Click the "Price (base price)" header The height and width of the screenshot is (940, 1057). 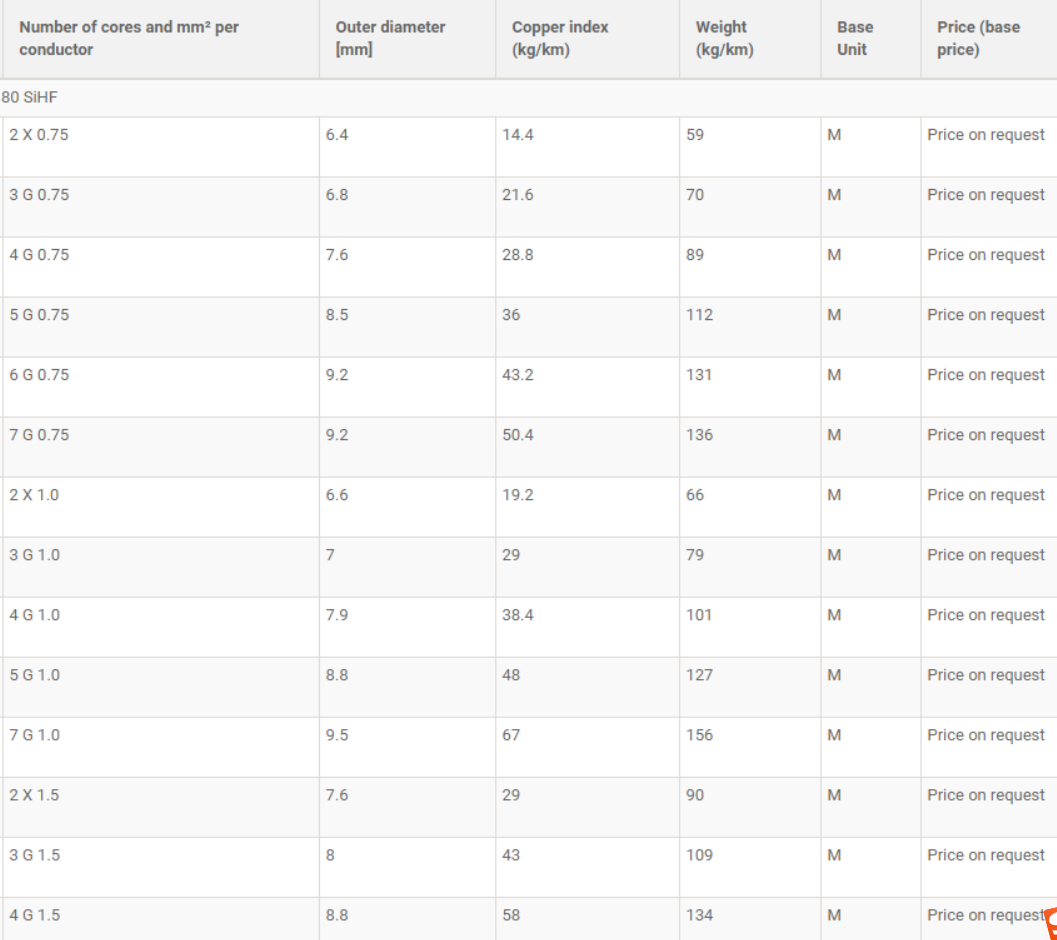[x=978, y=38]
